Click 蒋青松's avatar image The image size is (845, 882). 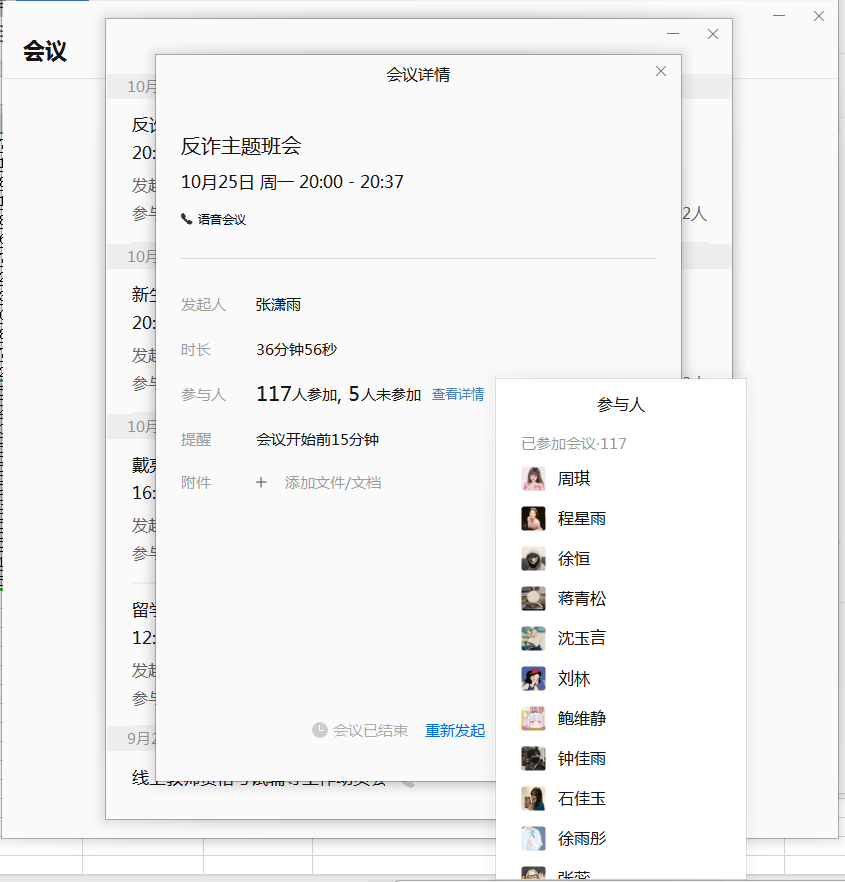533,599
